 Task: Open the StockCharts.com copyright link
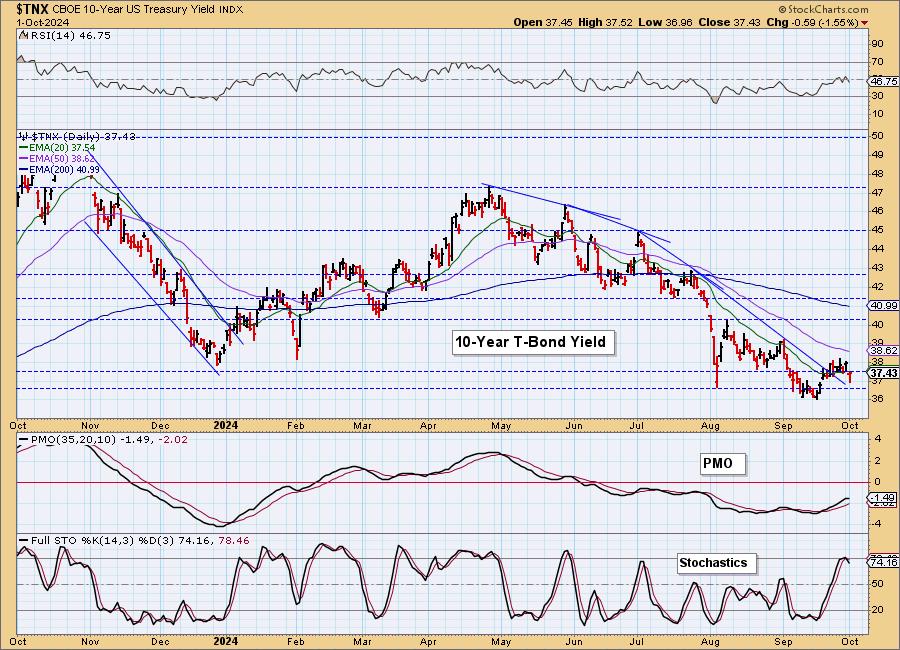[x=823, y=9]
